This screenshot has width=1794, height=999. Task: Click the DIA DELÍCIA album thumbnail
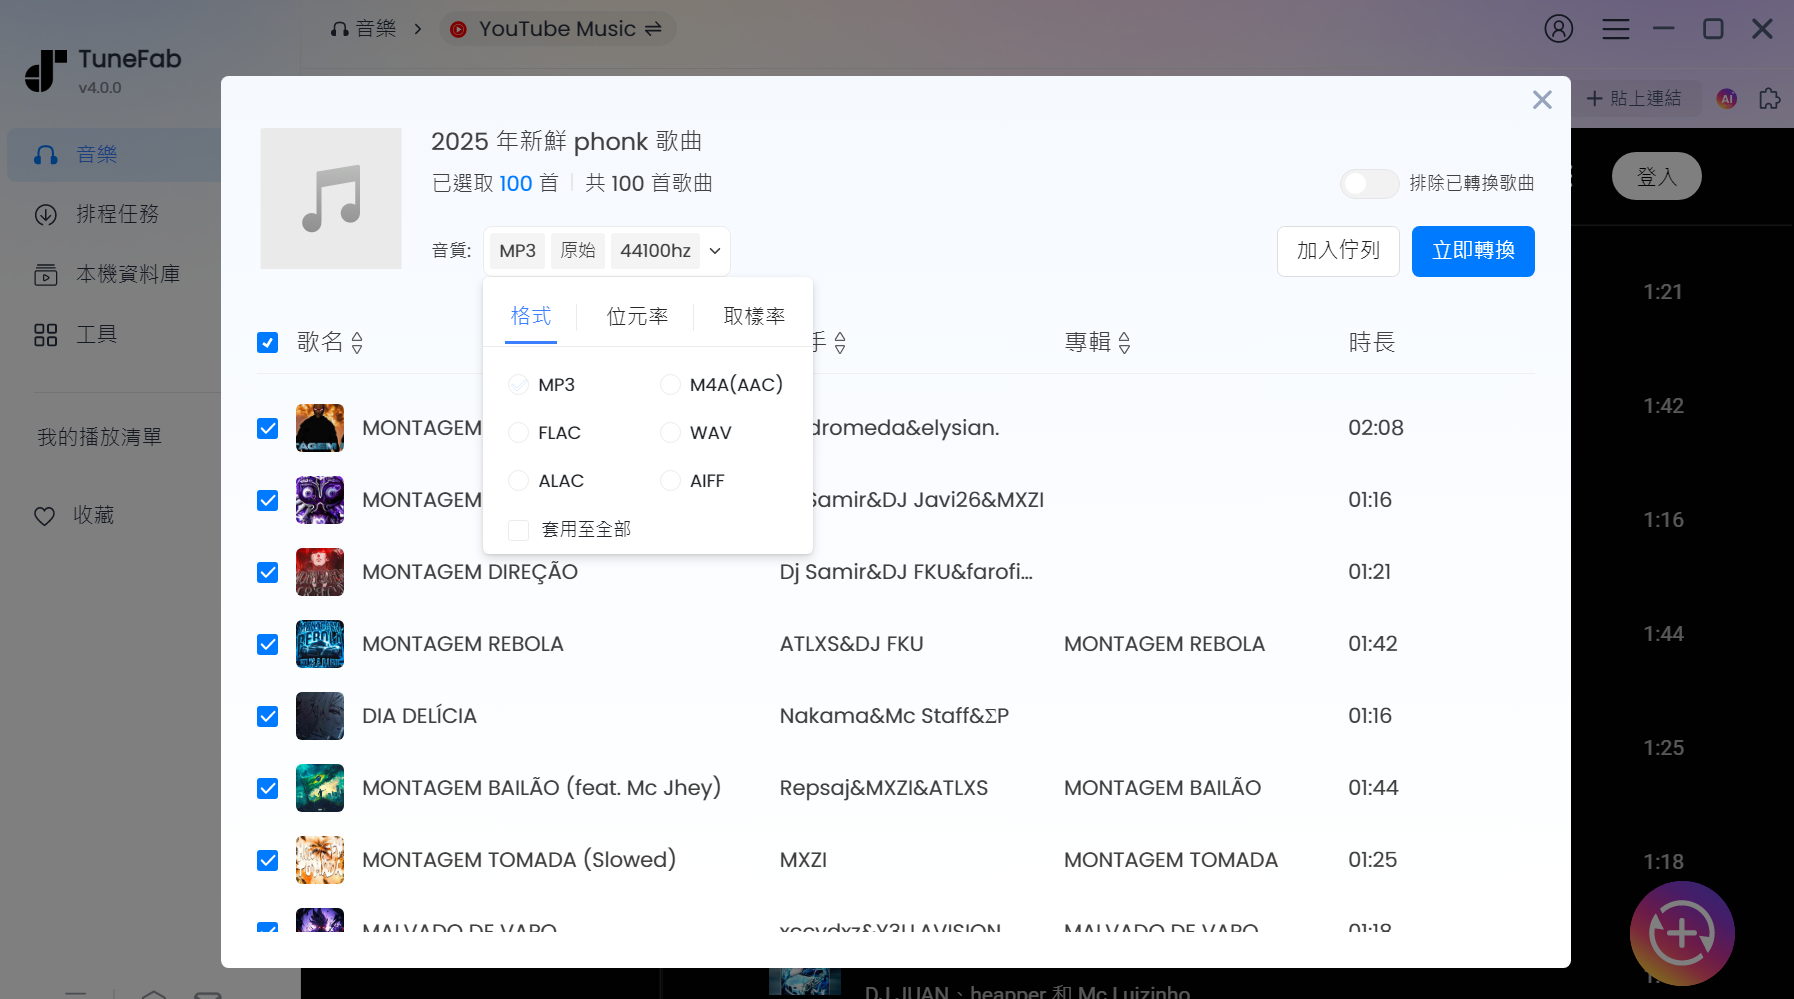click(x=319, y=716)
